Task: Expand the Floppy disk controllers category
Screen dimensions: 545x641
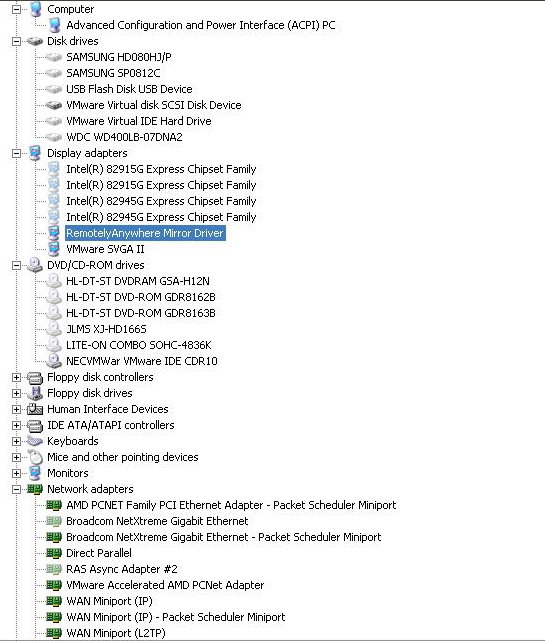Action: (16, 377)
